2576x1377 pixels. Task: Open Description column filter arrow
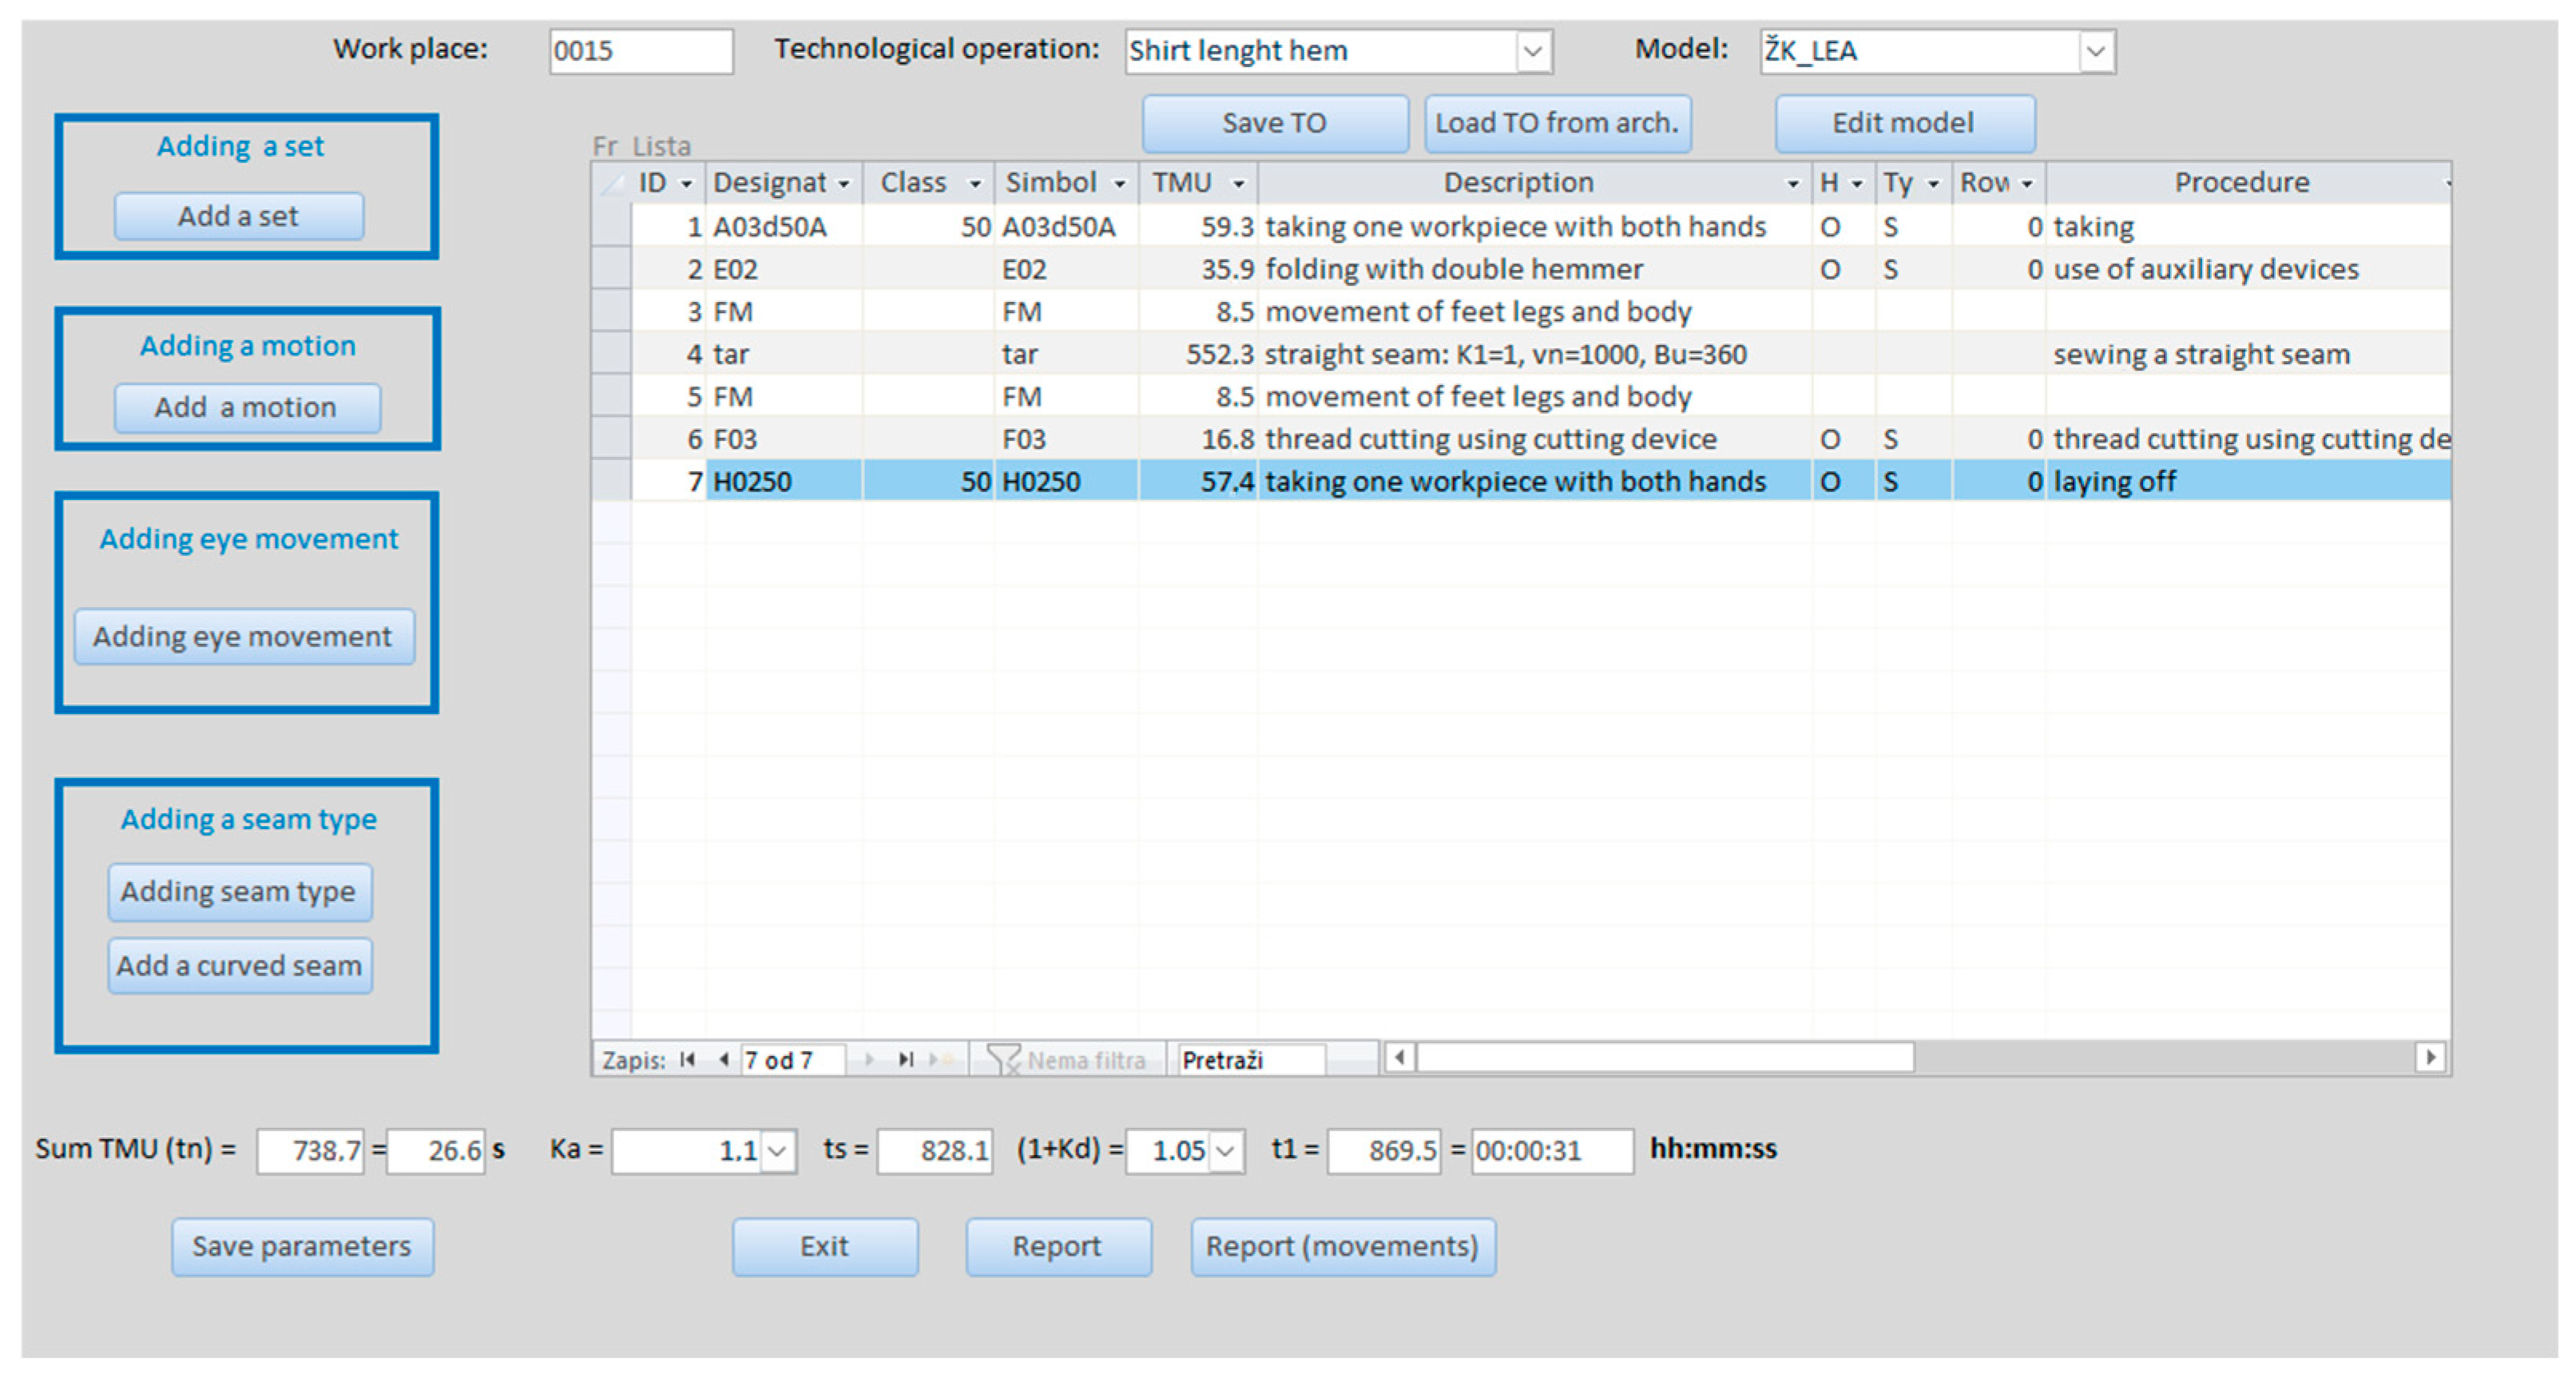click(x=1792, y=184)
